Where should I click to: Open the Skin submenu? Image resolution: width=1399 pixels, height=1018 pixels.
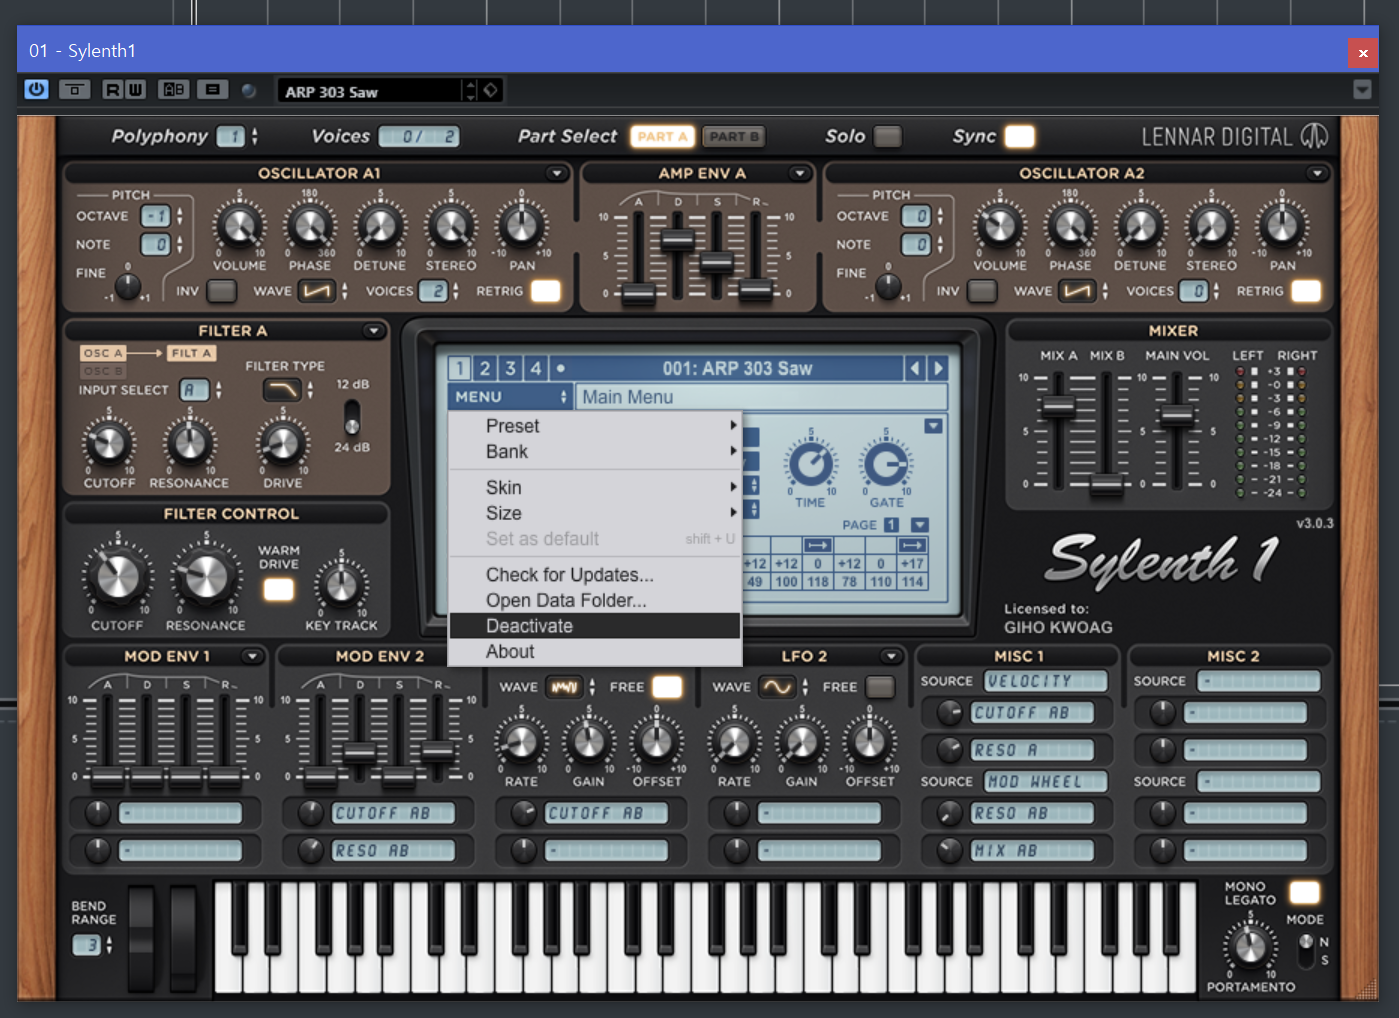pos(595,487)
